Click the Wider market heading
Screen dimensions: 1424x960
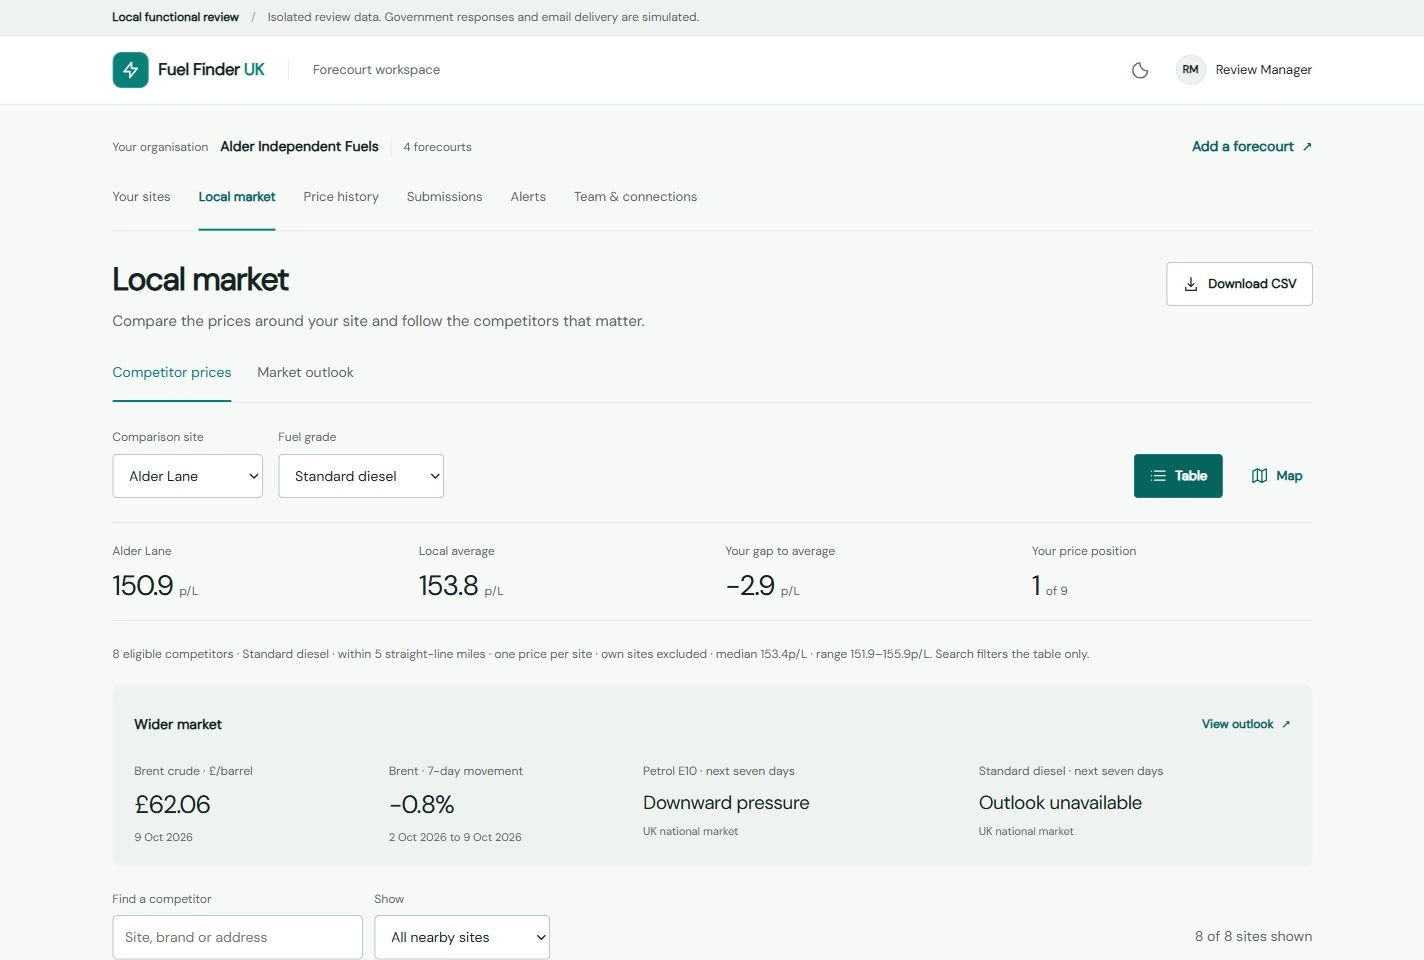pyautogui.click(x=178, y=724)
